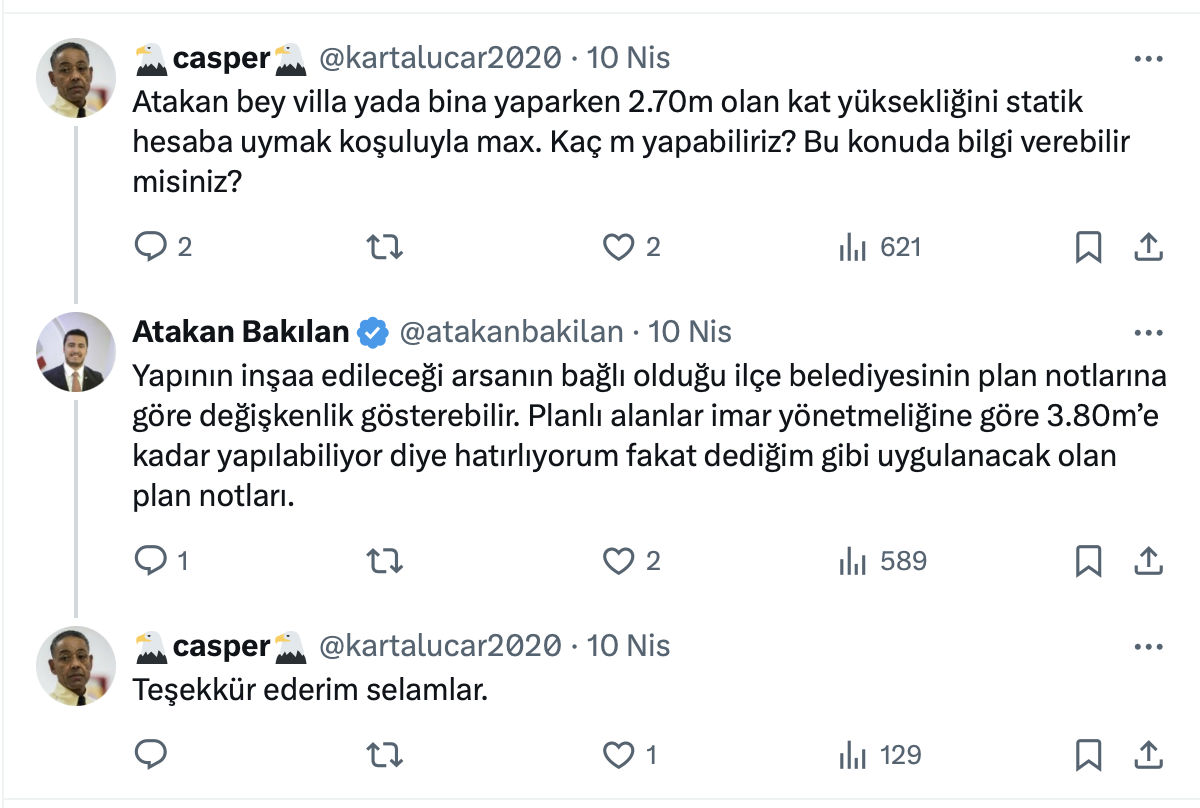Share the 'Teşekkür ederim selamlar' tweet
Image resolution: width=1200 pixels, height=808 pixels.
click(x=1149, y=755)
